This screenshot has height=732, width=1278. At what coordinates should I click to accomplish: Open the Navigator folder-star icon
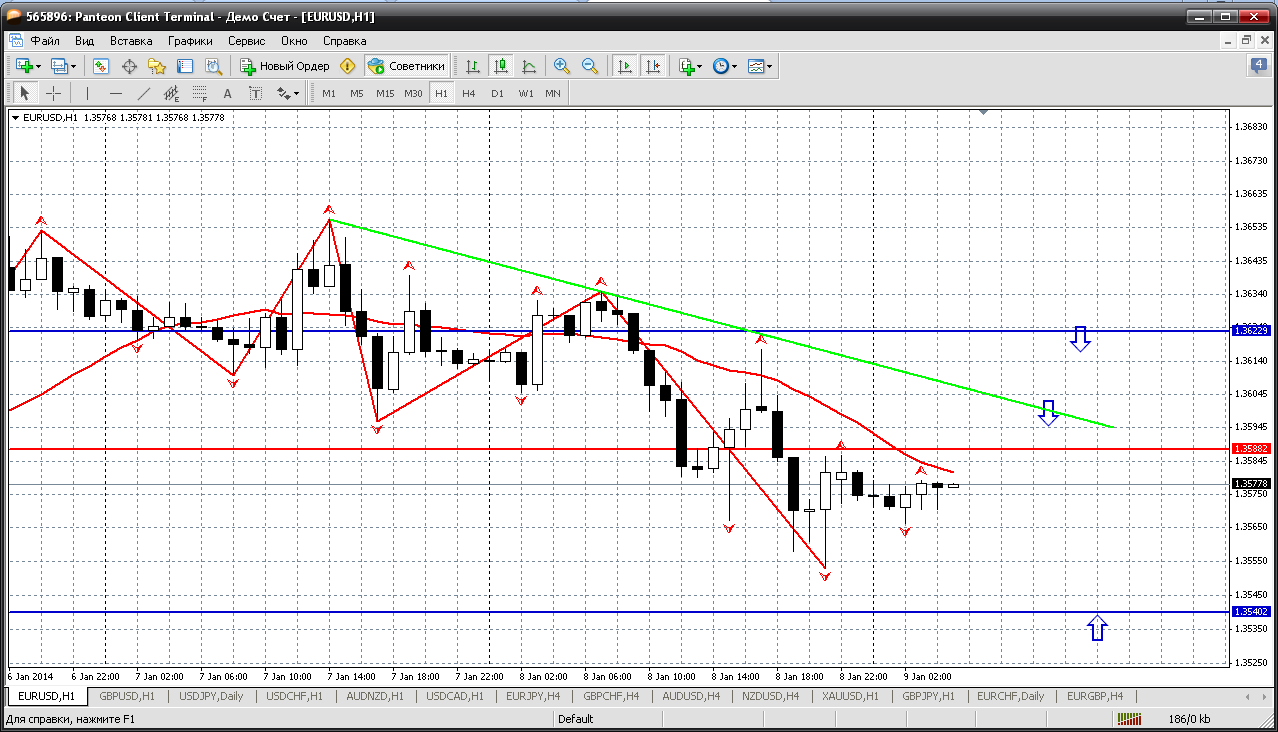click(157, 66)
